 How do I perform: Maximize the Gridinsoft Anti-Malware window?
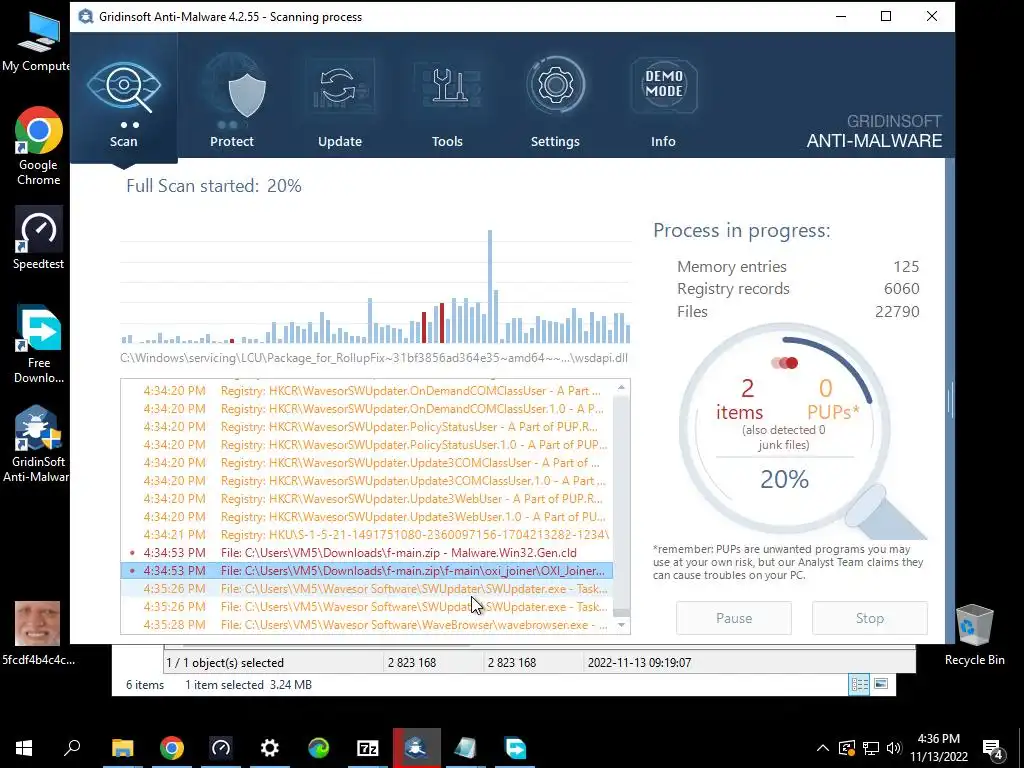tap(886, 16)
